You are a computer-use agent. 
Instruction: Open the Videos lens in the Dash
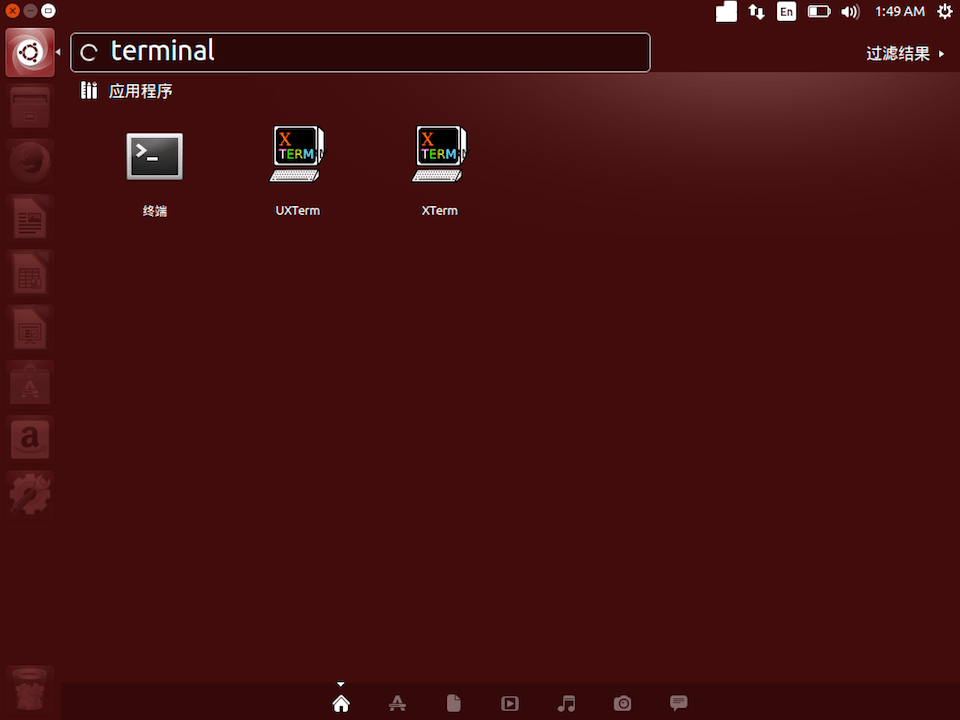coord(510,703)
